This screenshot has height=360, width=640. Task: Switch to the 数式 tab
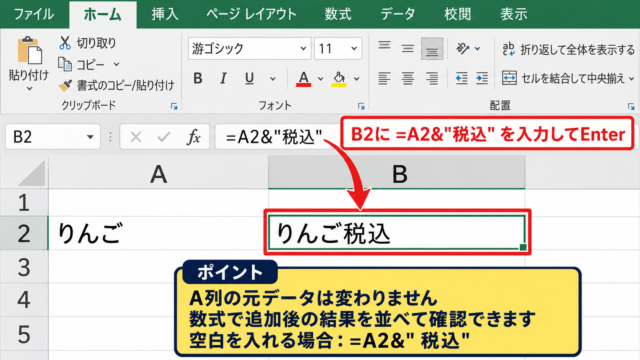point(338,14)
